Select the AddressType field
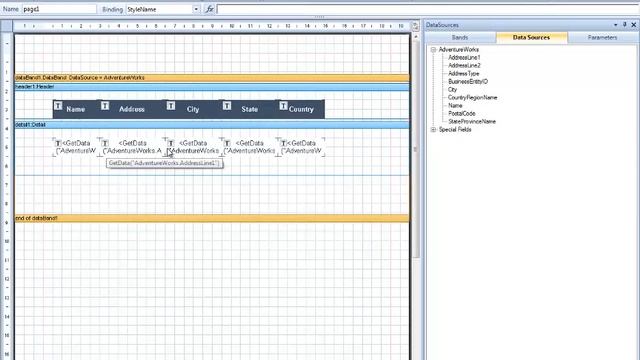The height and width of the screenshot is (360, 640). point(464,73)
